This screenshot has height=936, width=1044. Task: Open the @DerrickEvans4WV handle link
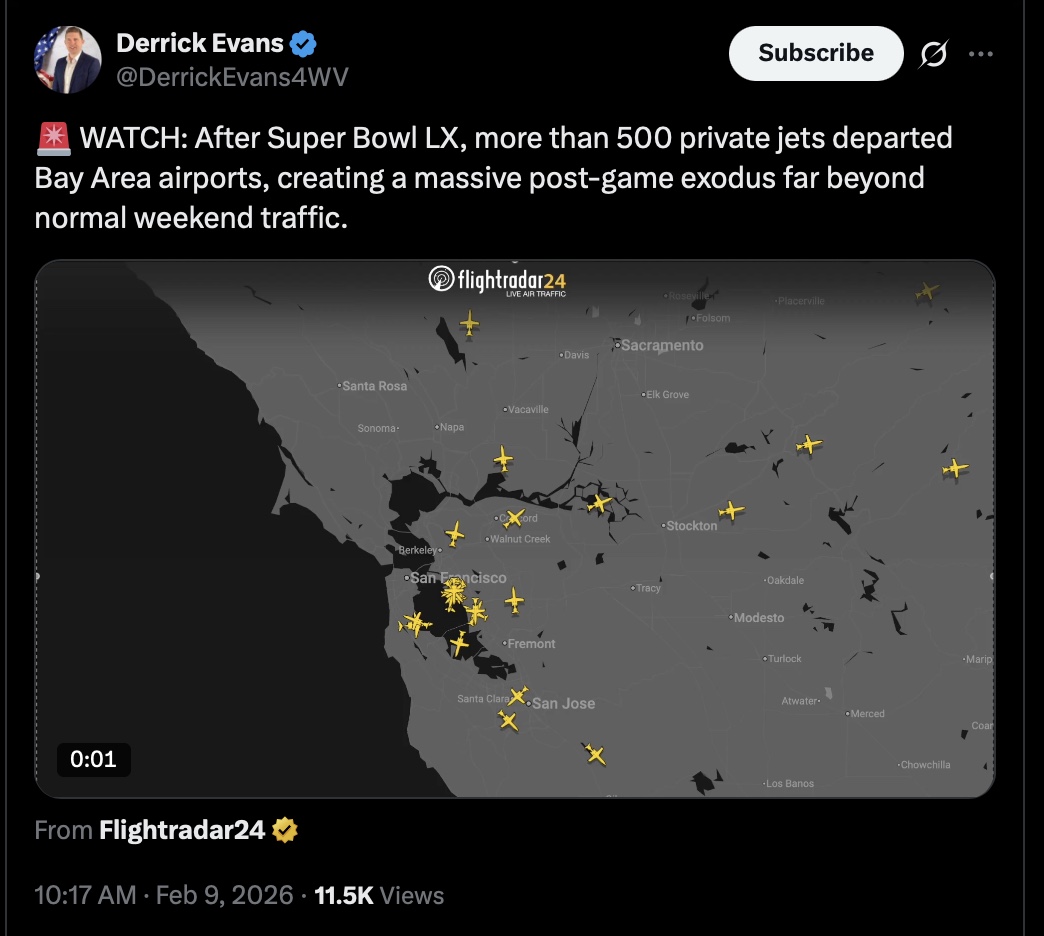tap(232, 77)
